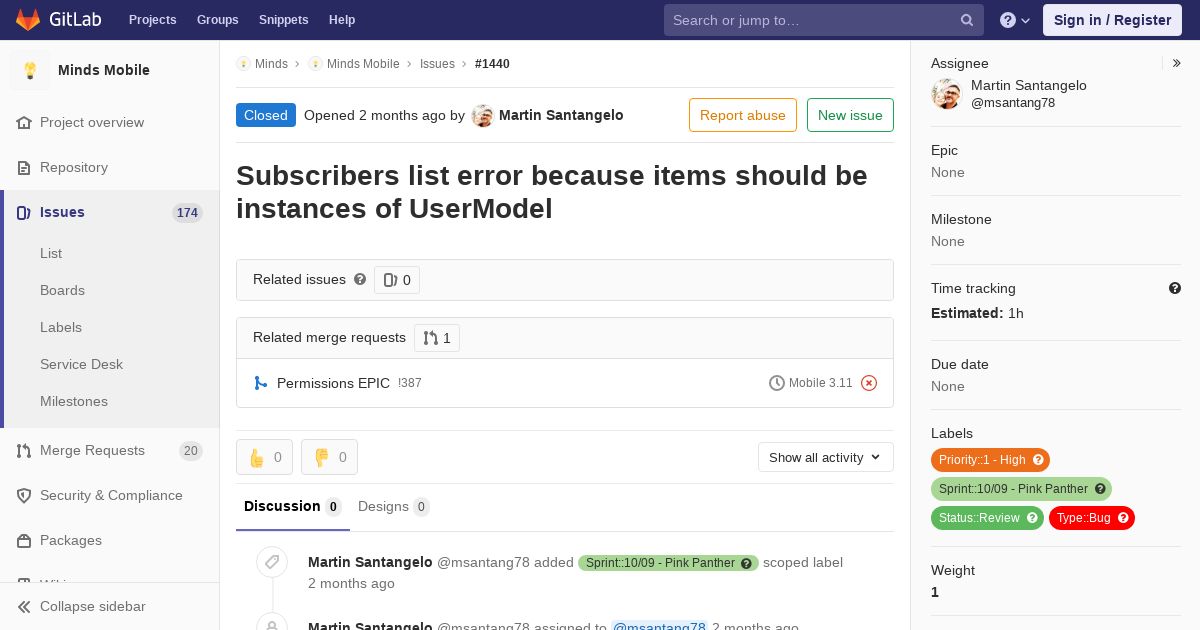Click the Priority::1 - High orange label

[x=990, y=460]
